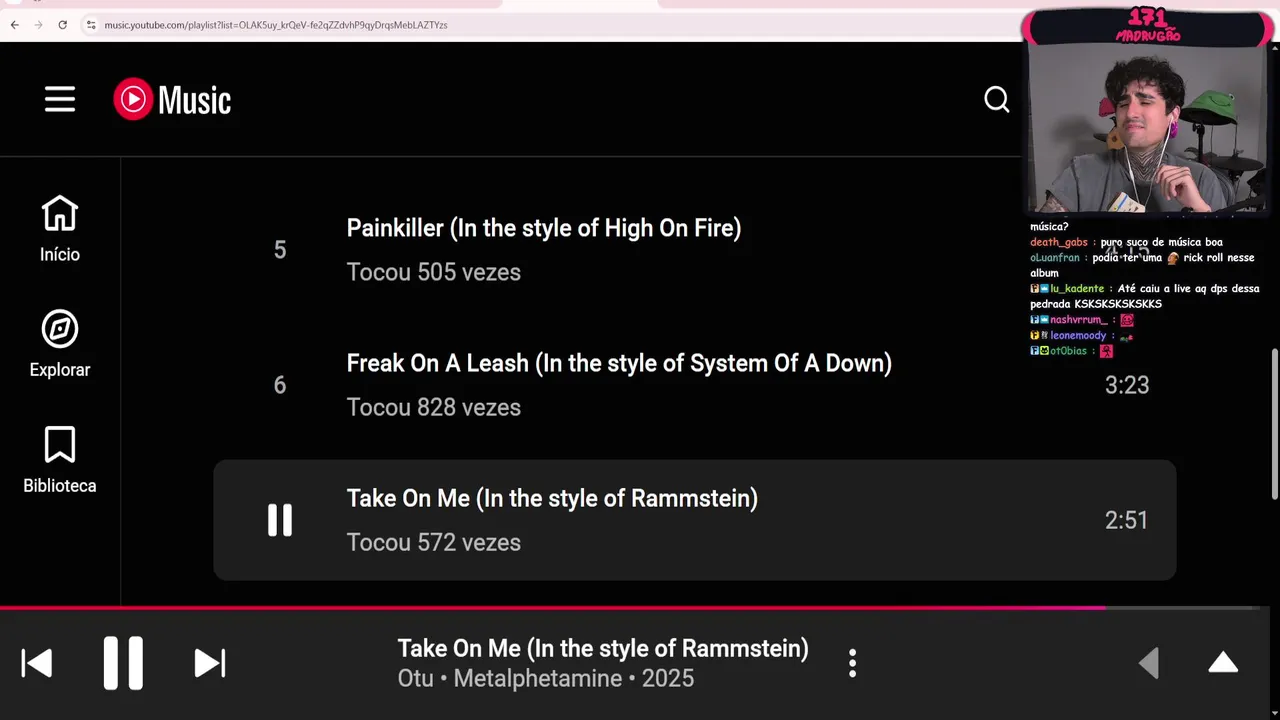The image size is (1280, 720).
Task: Open the Metalphetamine album link
Action: pos(538,679)
